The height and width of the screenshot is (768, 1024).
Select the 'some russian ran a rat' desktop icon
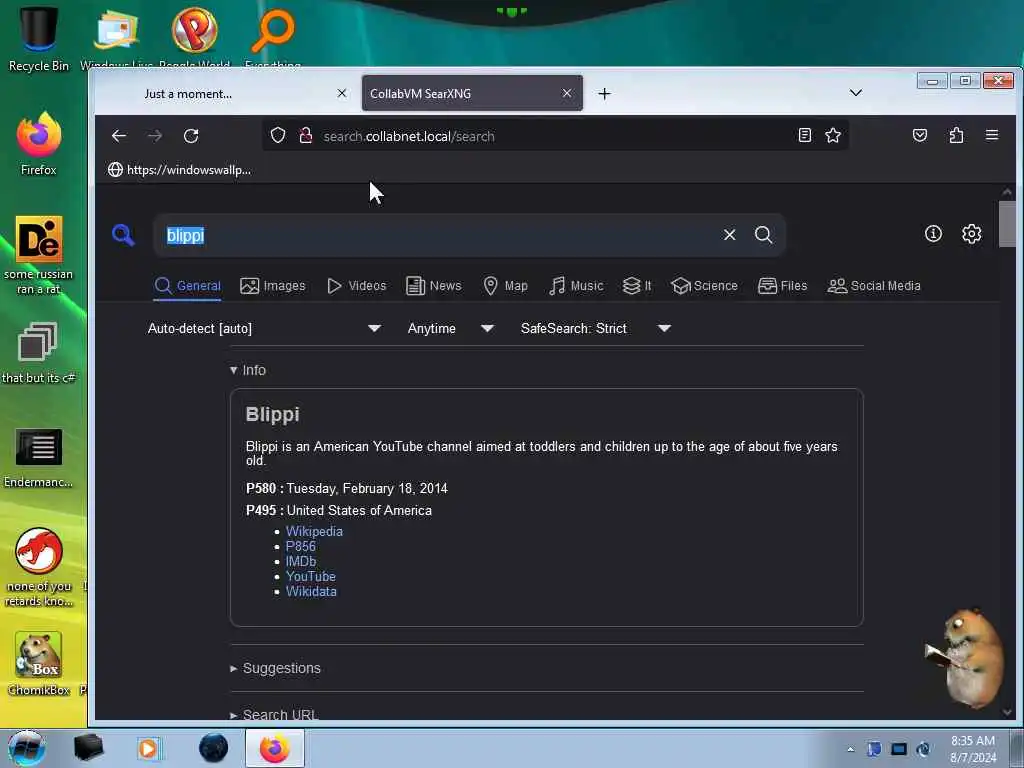(39, 255)
